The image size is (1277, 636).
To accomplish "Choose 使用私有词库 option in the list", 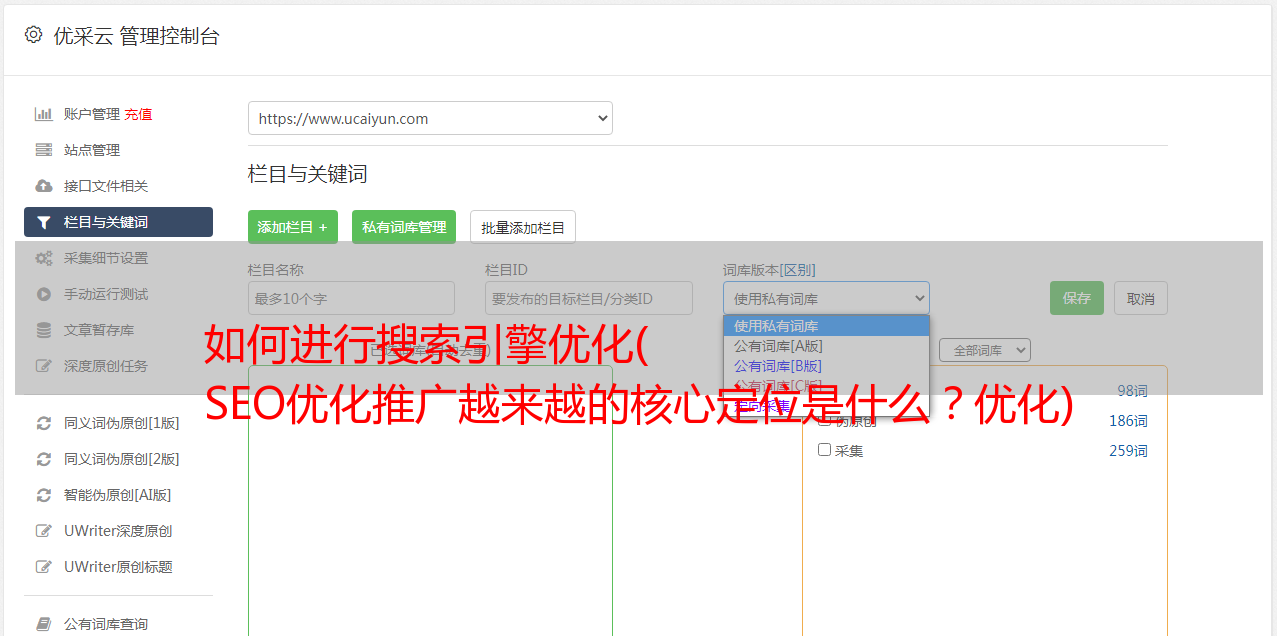I will pyautogui.click(x=826, y=326).
